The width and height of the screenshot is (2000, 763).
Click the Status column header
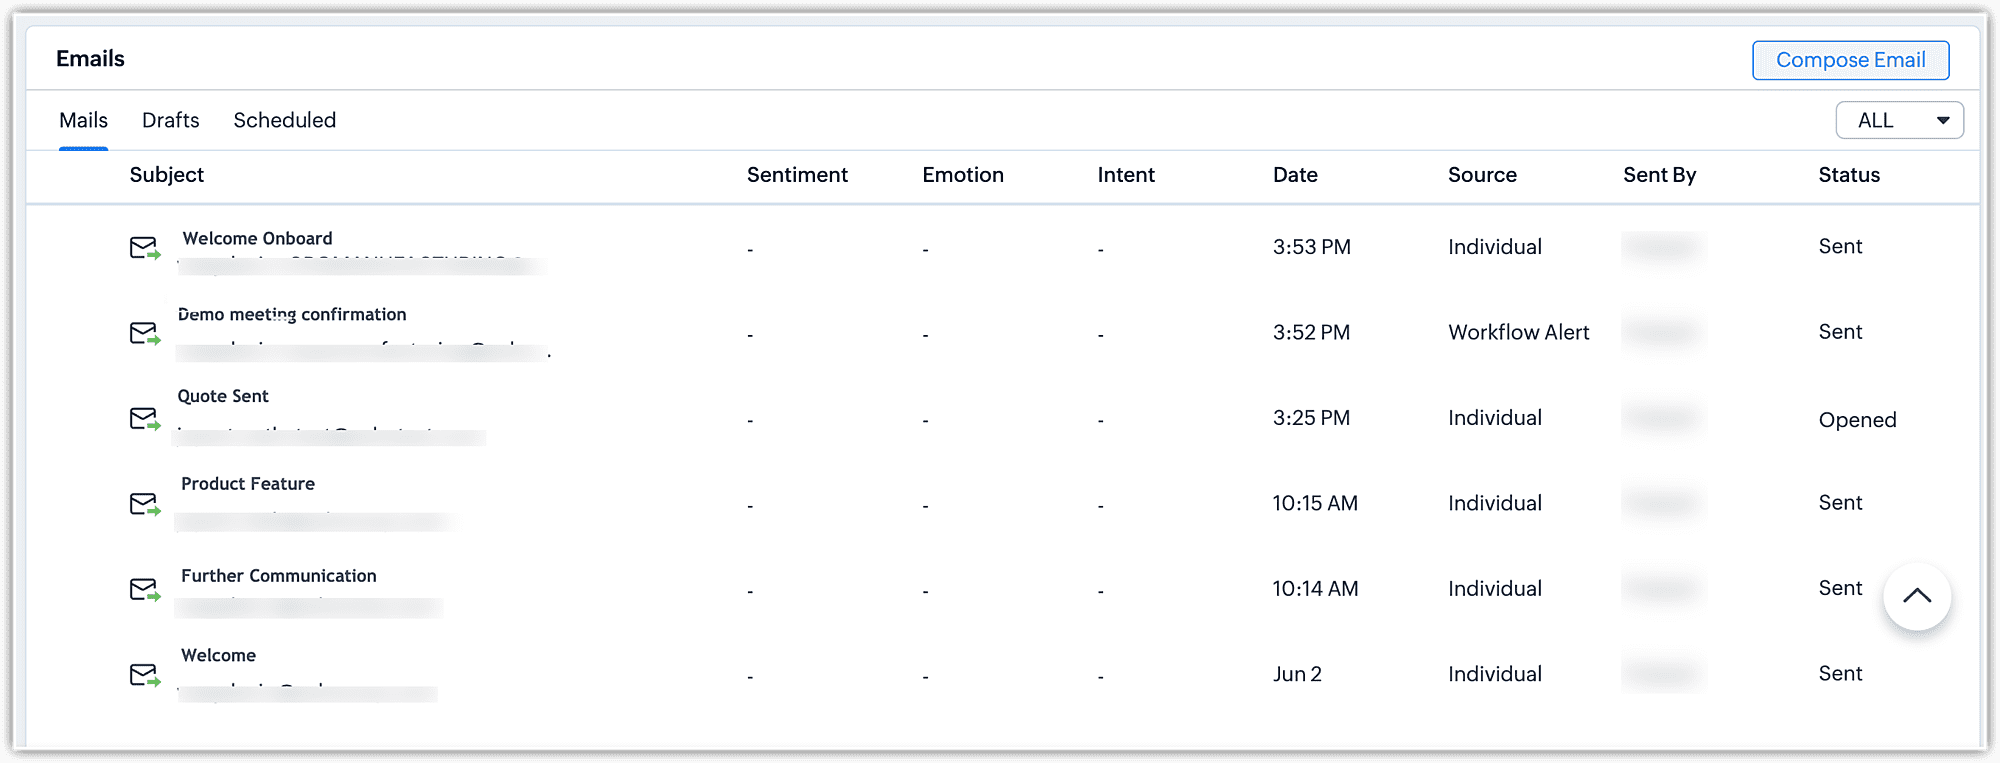point(1849,175)
